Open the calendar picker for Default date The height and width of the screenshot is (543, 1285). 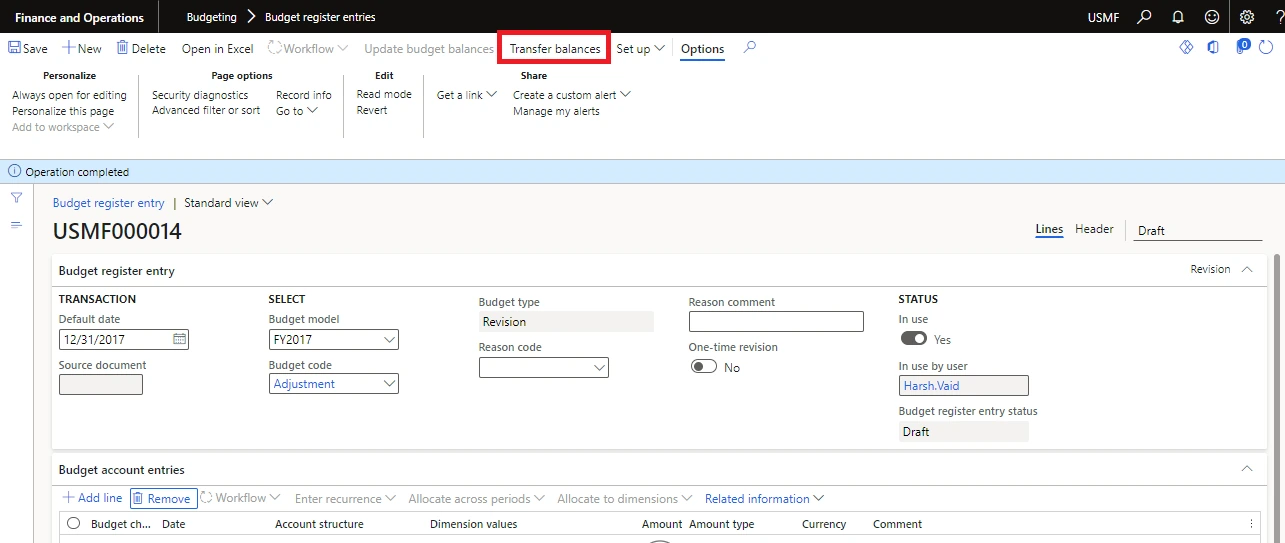tap(179, 339)
